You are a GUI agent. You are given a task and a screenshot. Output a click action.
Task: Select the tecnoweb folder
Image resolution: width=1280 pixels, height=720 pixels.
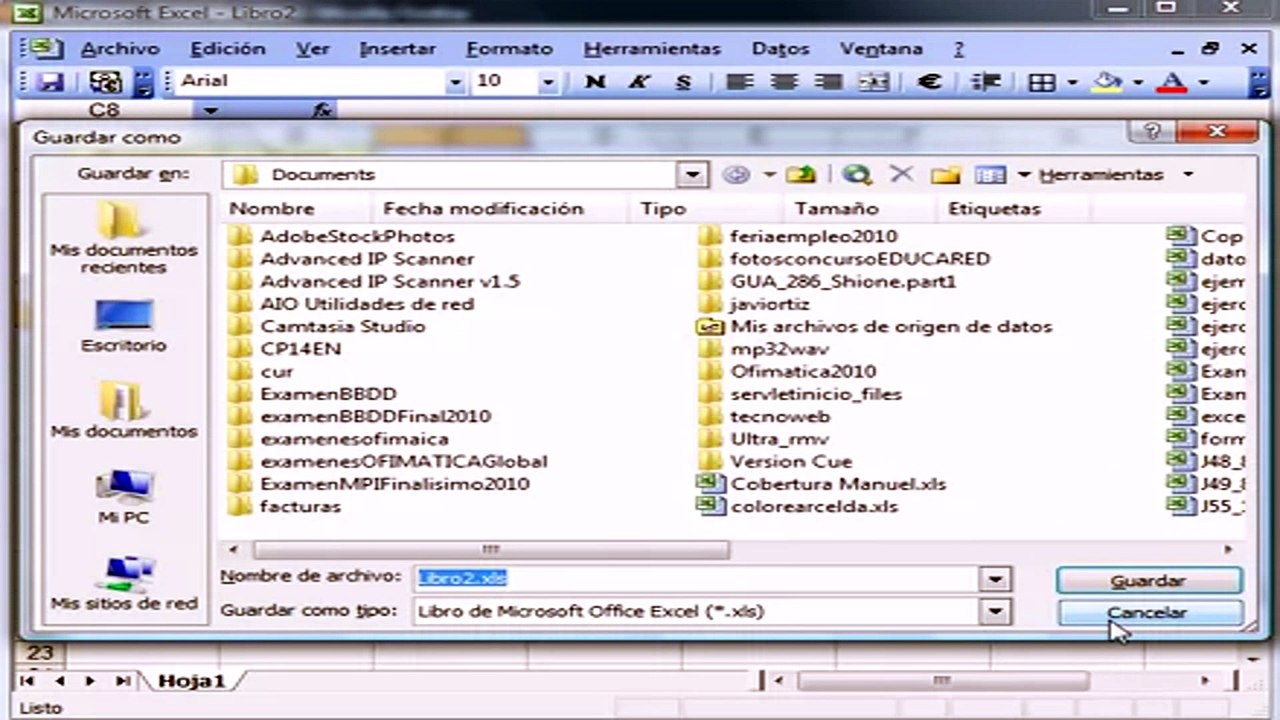765,417
